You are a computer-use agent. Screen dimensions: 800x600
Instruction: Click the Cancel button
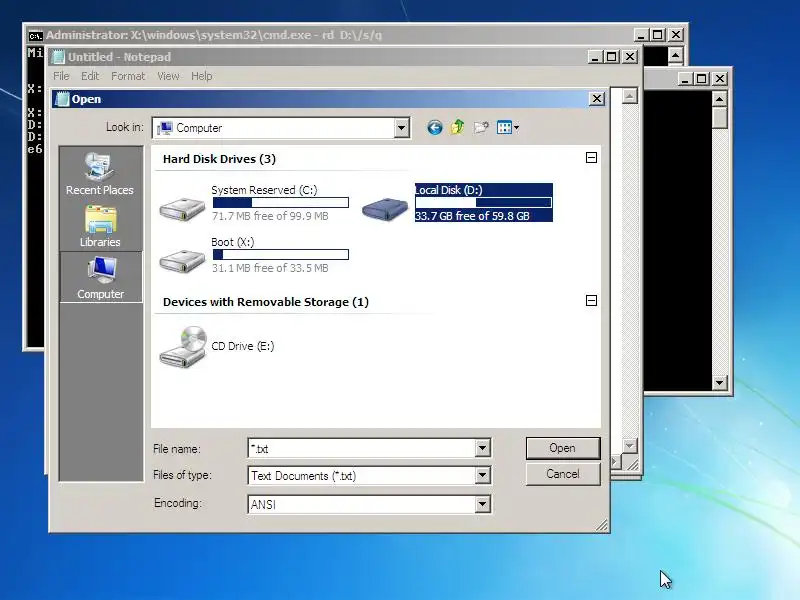click(563, 474)
